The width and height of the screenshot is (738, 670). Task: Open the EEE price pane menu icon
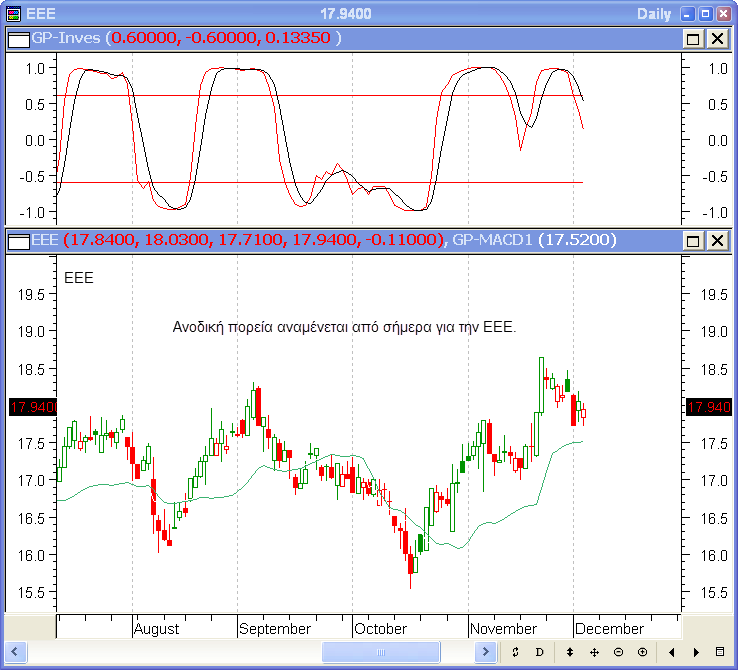pyautogui.click(x=18, y=240)
